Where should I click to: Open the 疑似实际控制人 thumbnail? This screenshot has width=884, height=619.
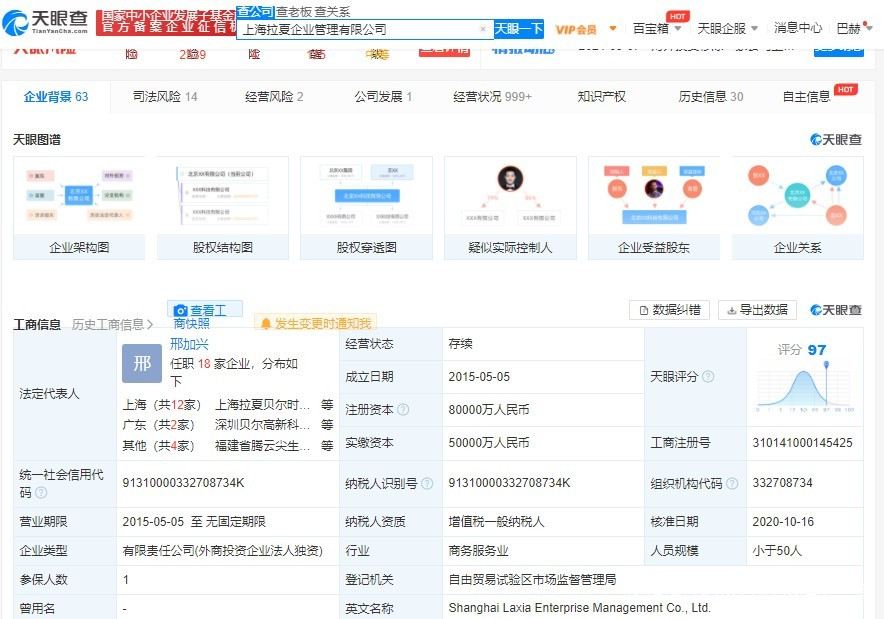510,208
